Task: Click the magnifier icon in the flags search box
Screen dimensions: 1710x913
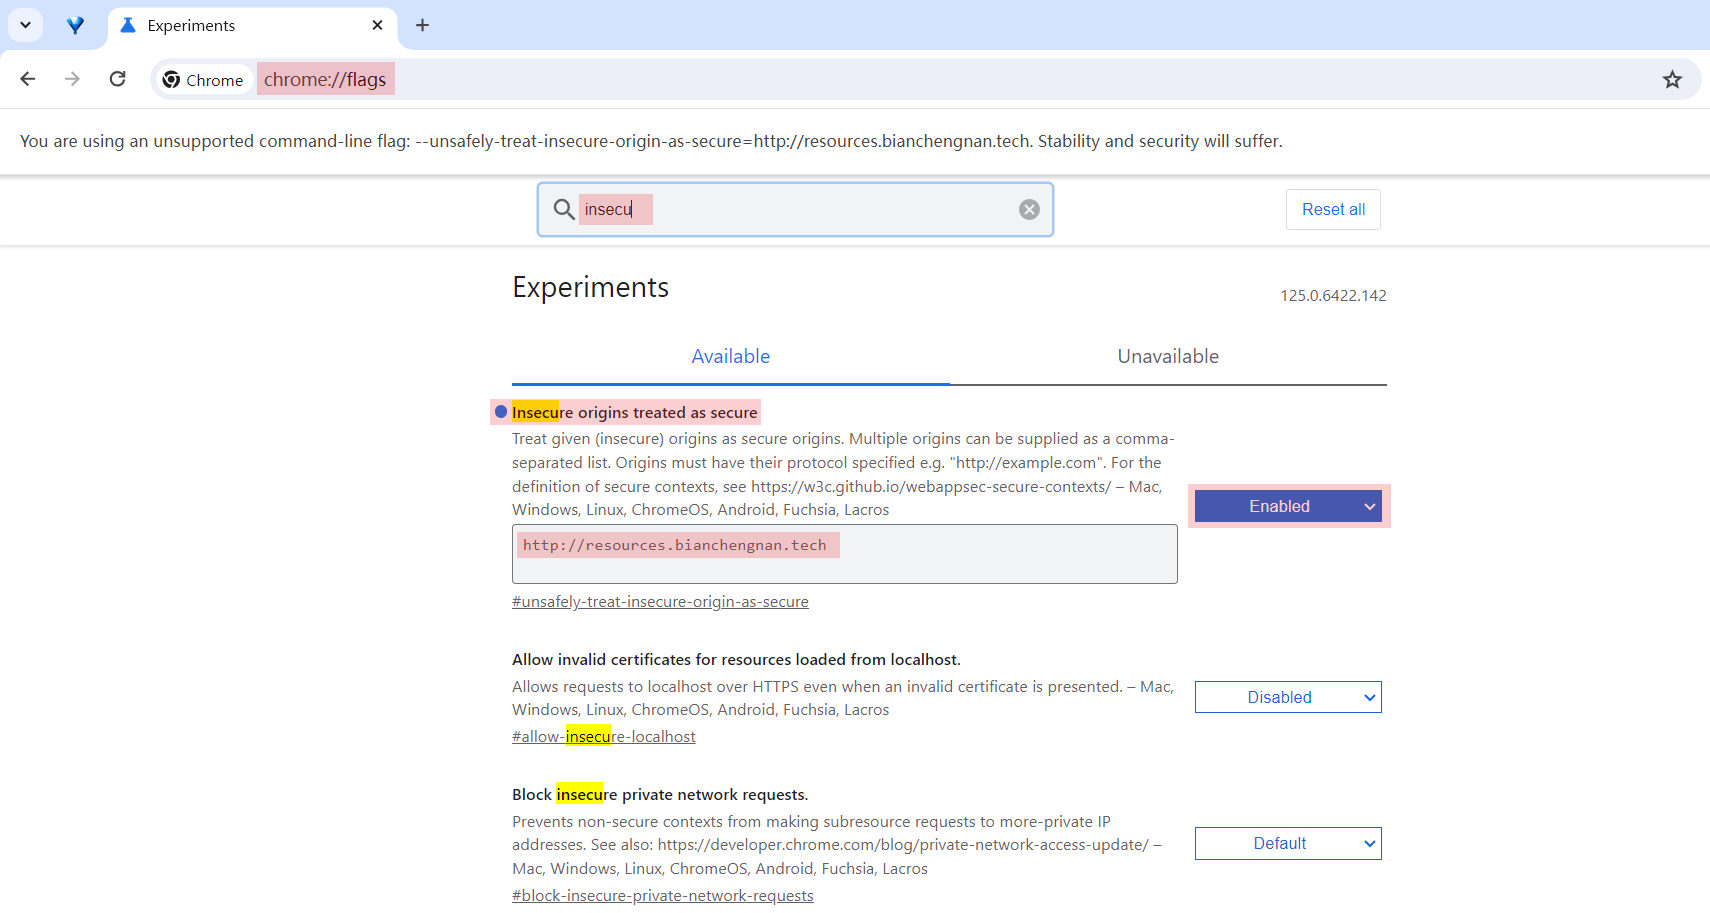Action: click(x=563, y=209)
